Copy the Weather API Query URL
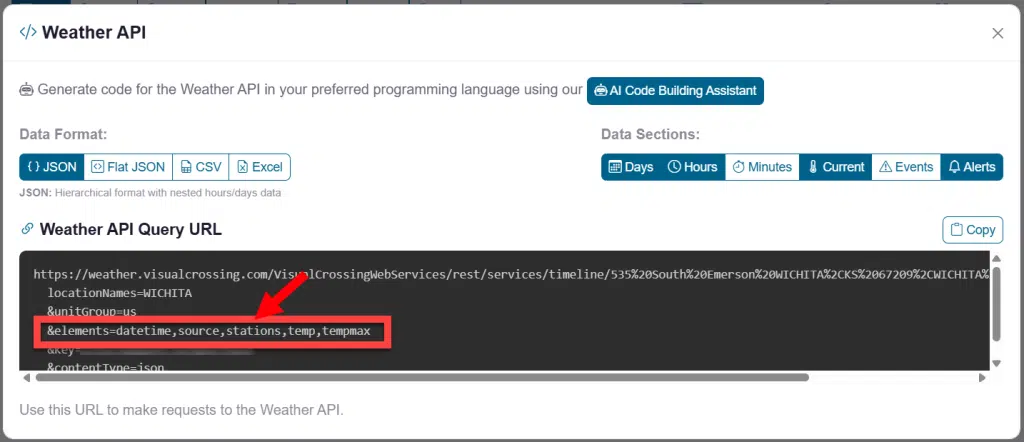Screen dimensions: 1024x442 972,230
